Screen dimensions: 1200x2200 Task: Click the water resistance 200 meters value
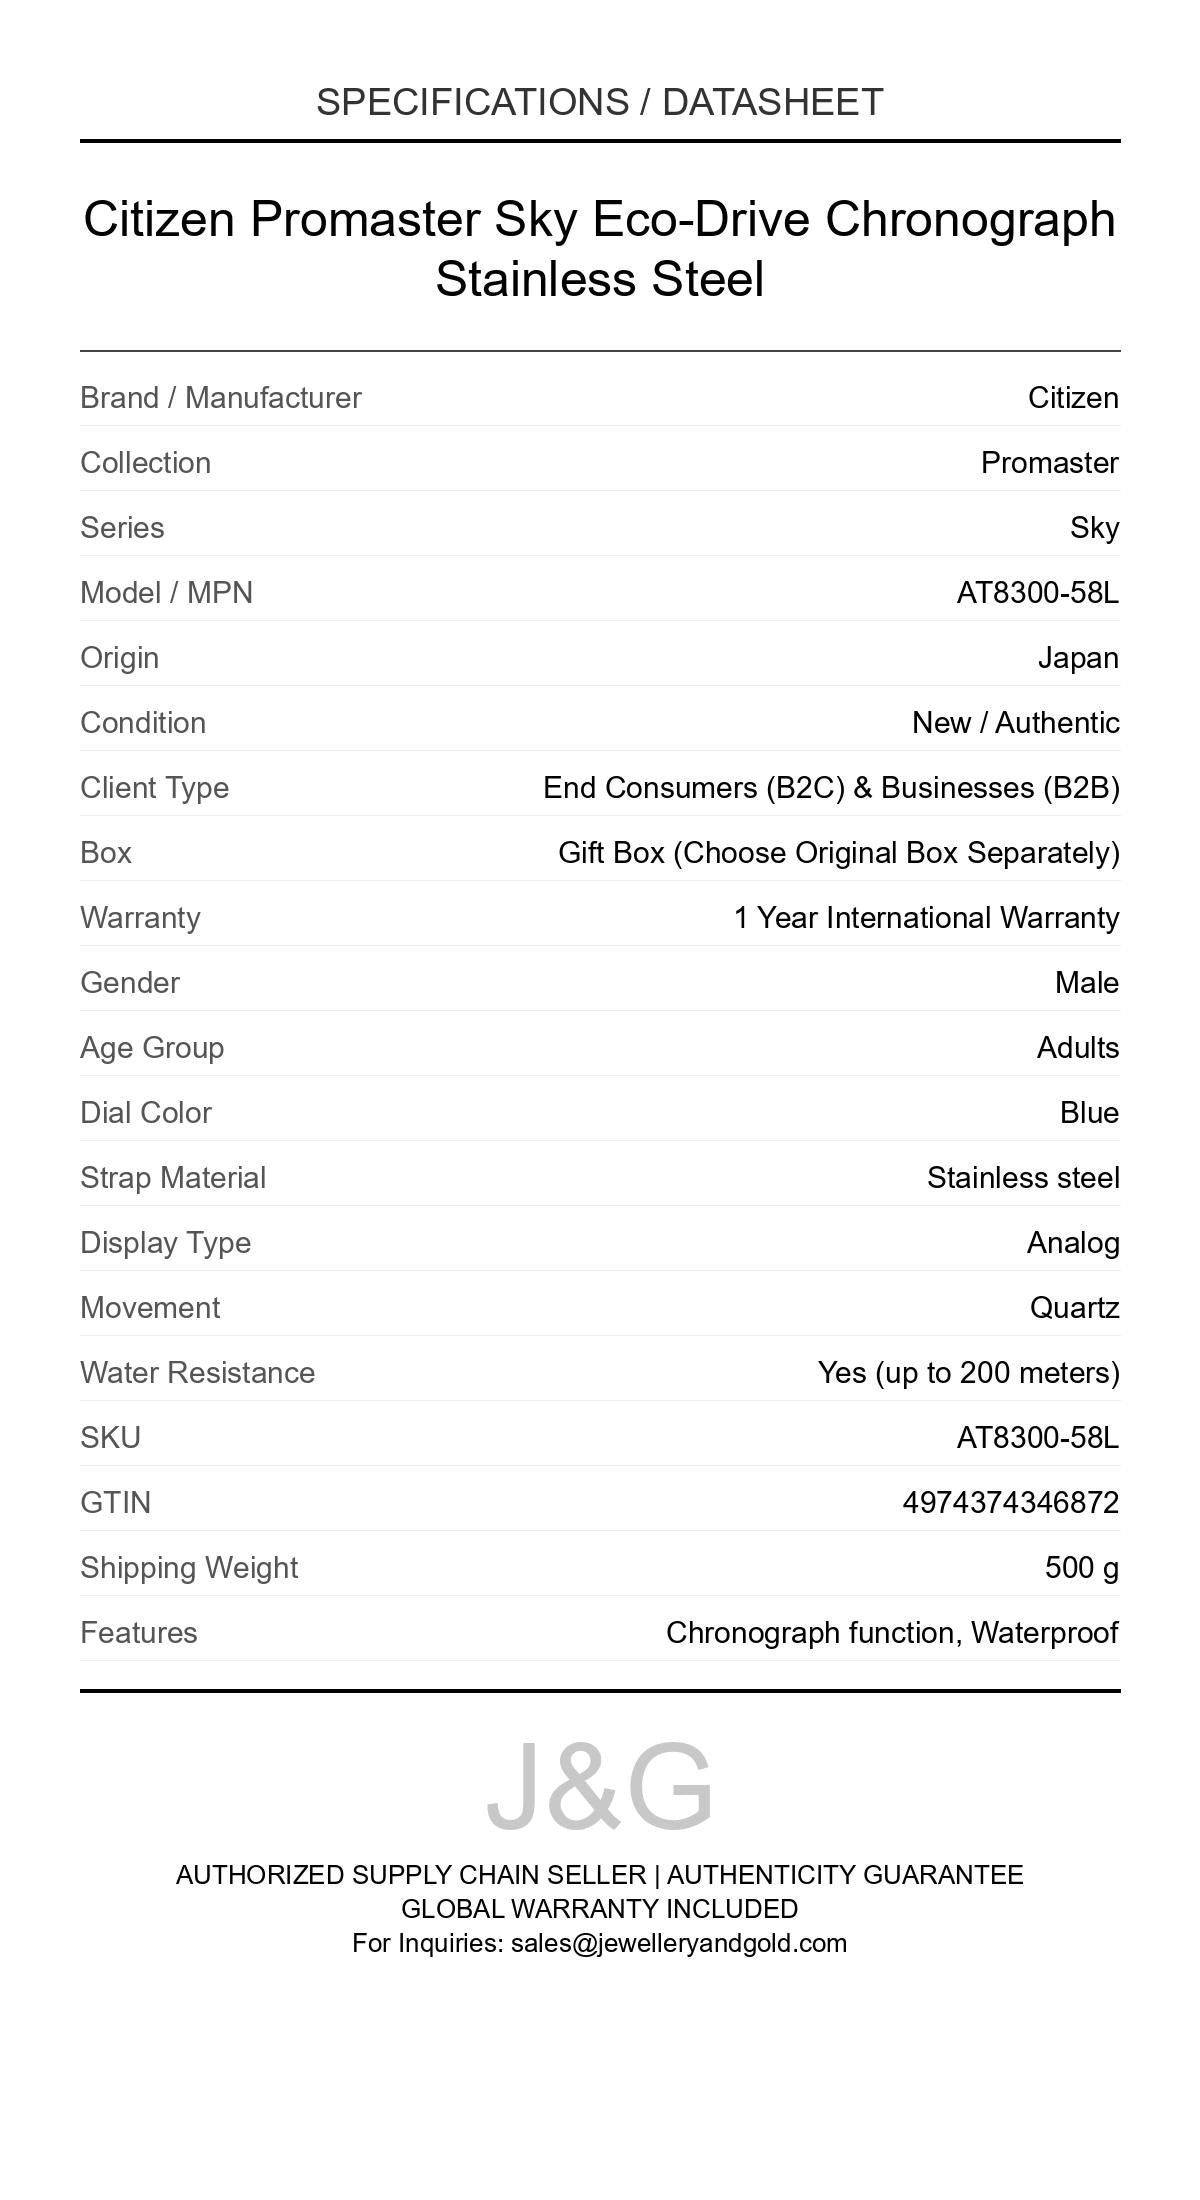968,1373
